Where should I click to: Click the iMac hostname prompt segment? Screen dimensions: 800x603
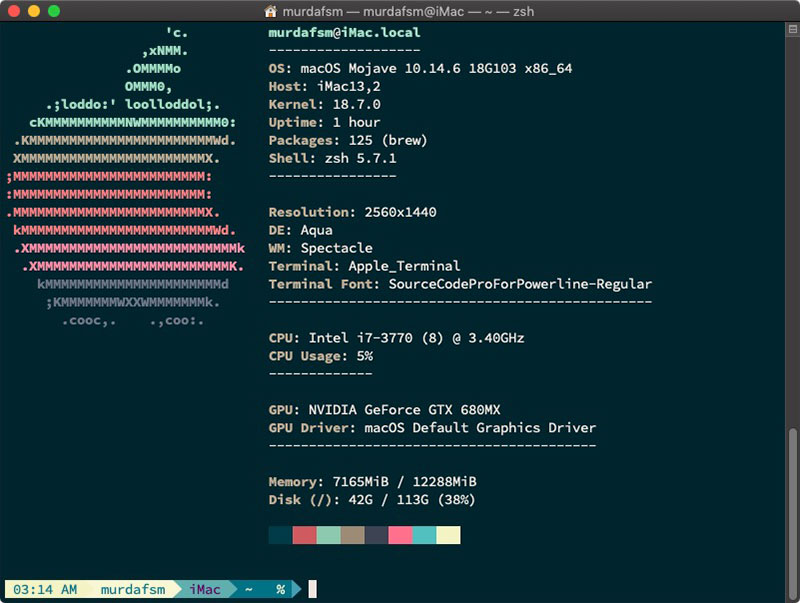[205, 589]
